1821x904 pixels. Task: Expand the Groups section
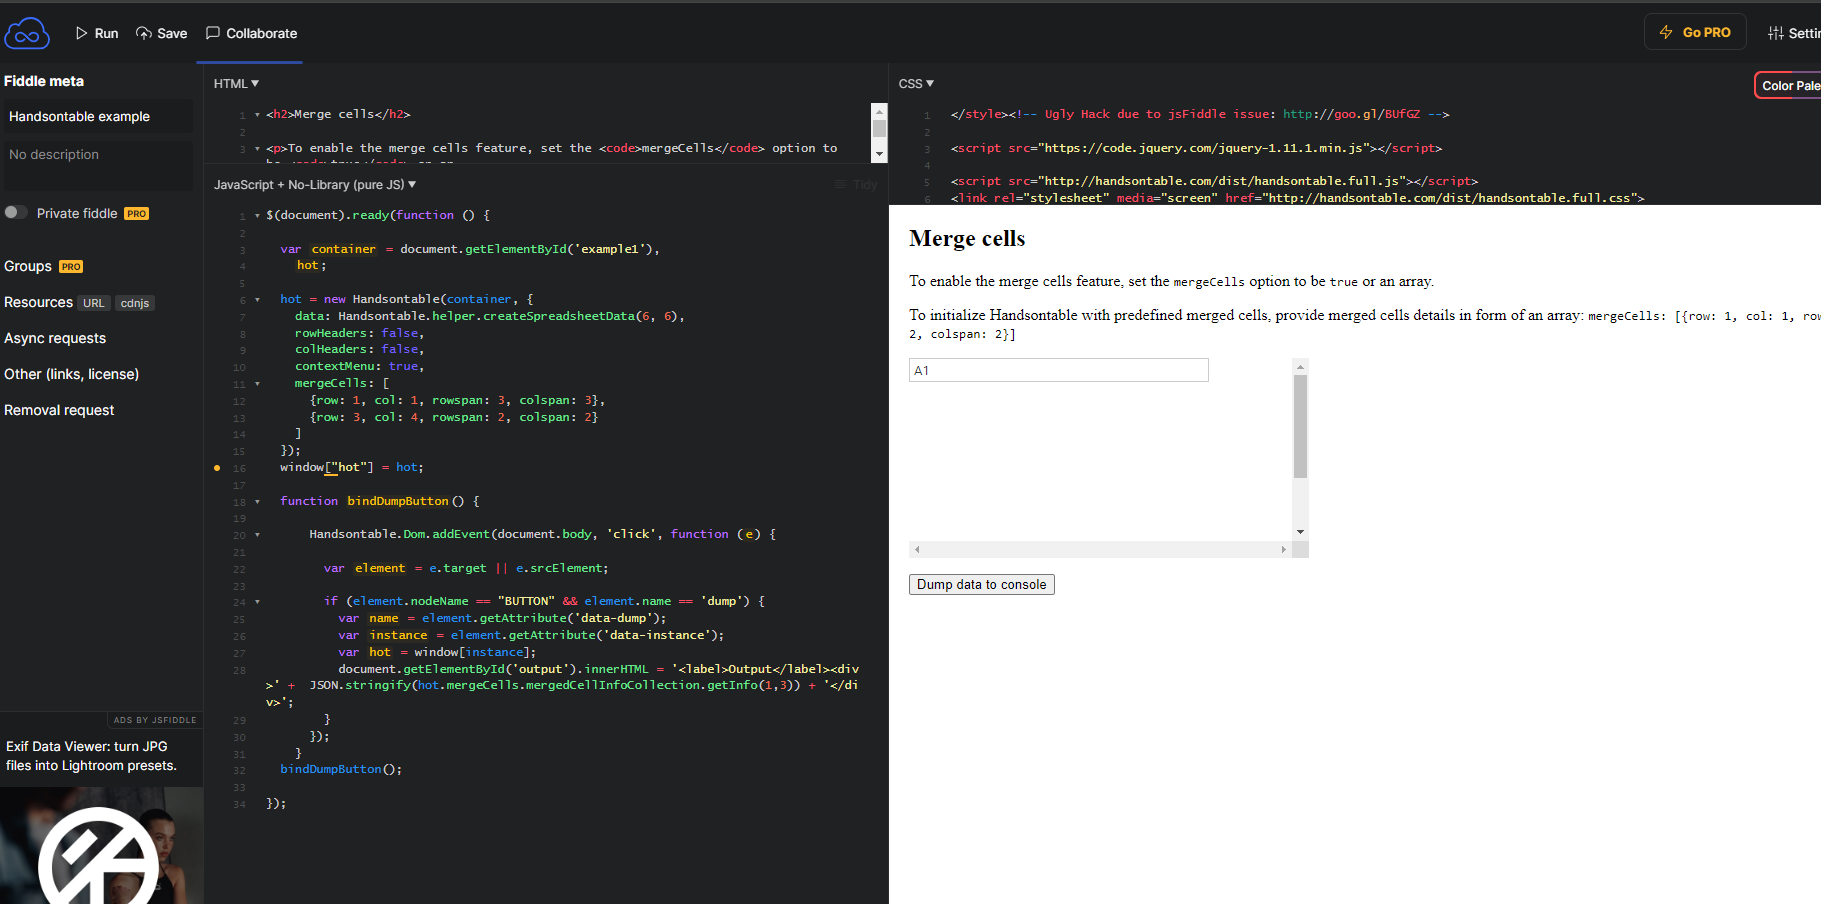(x=28, y=266)
